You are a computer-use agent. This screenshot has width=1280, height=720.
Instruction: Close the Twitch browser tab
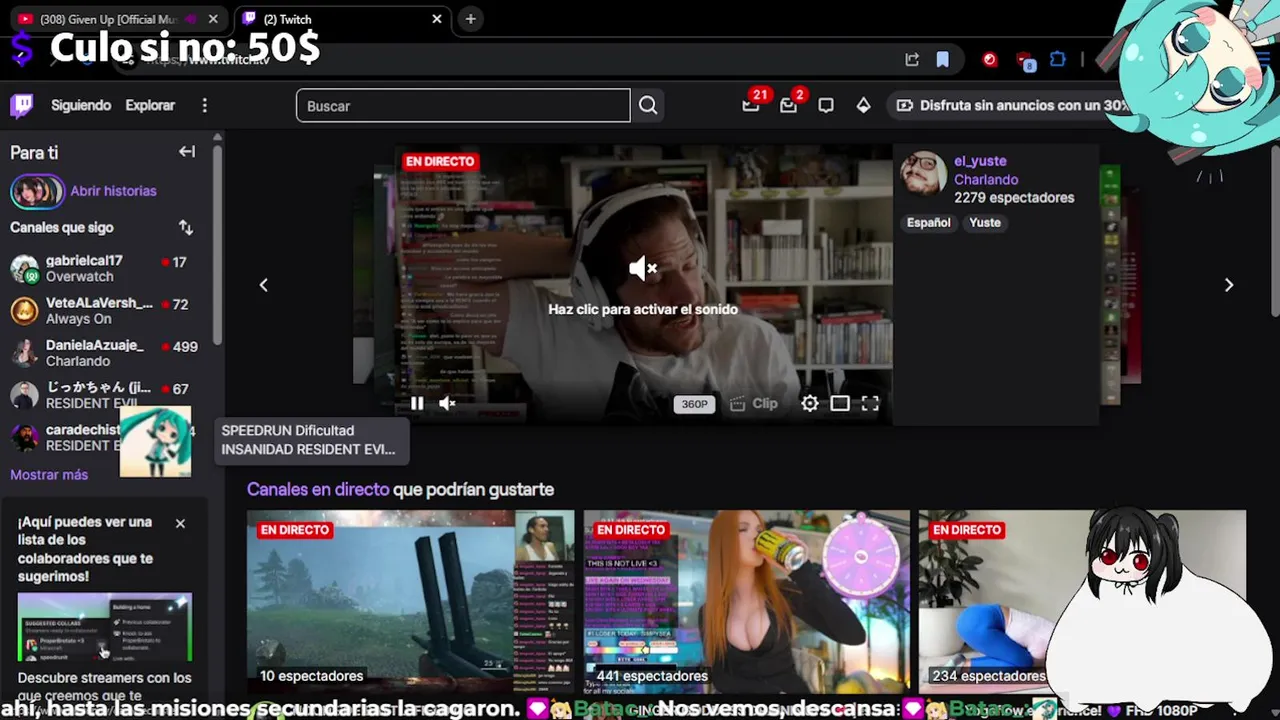437,19
